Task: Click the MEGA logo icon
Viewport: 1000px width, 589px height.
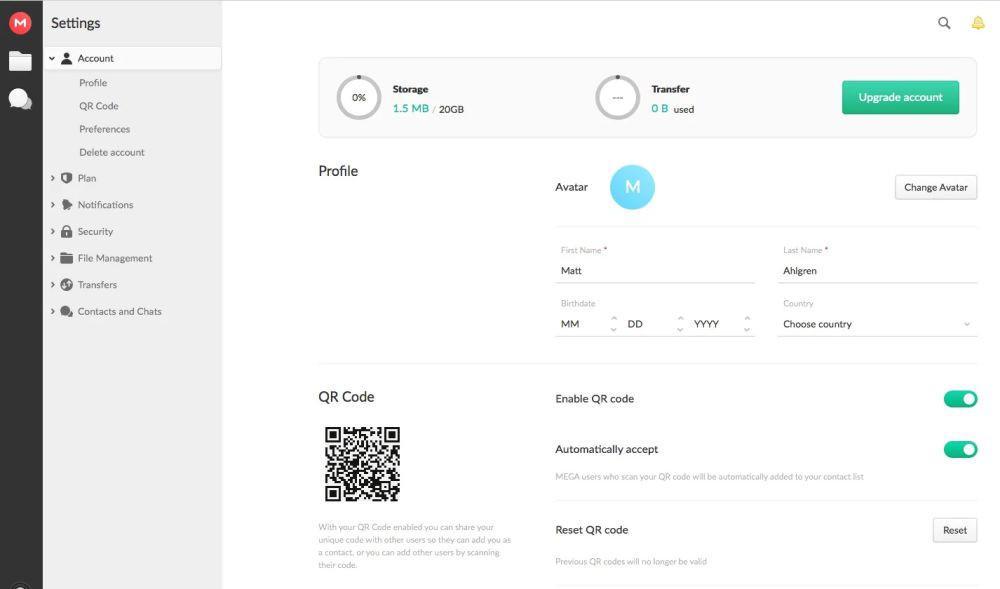Action: pos(20,23)
